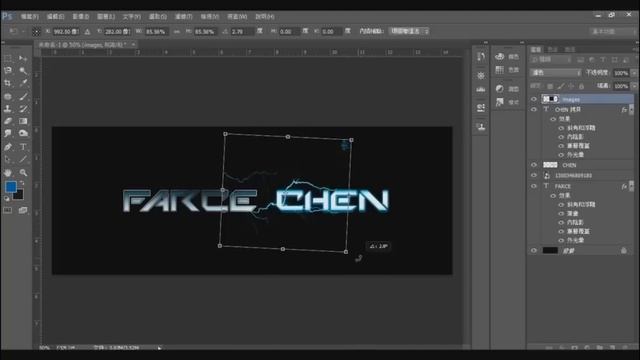Viewport: 640px width, 360px height.
Task: Select the Eyedropper tool
Action: (23, 83)
